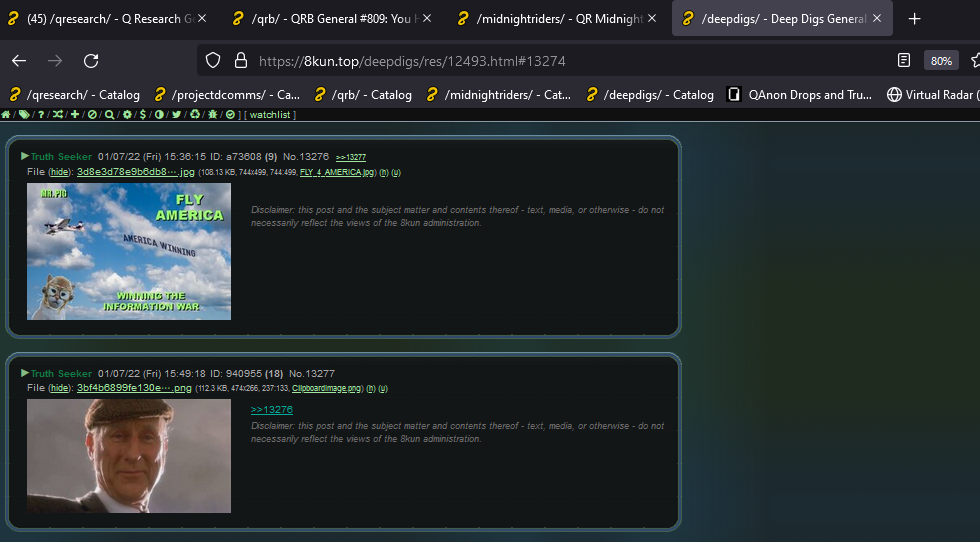Close the /midnightriders/ tab

pos(652,19)
